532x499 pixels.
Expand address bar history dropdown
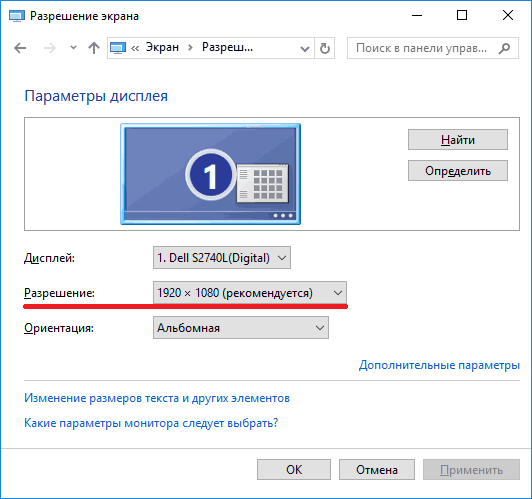click(305, 49)
